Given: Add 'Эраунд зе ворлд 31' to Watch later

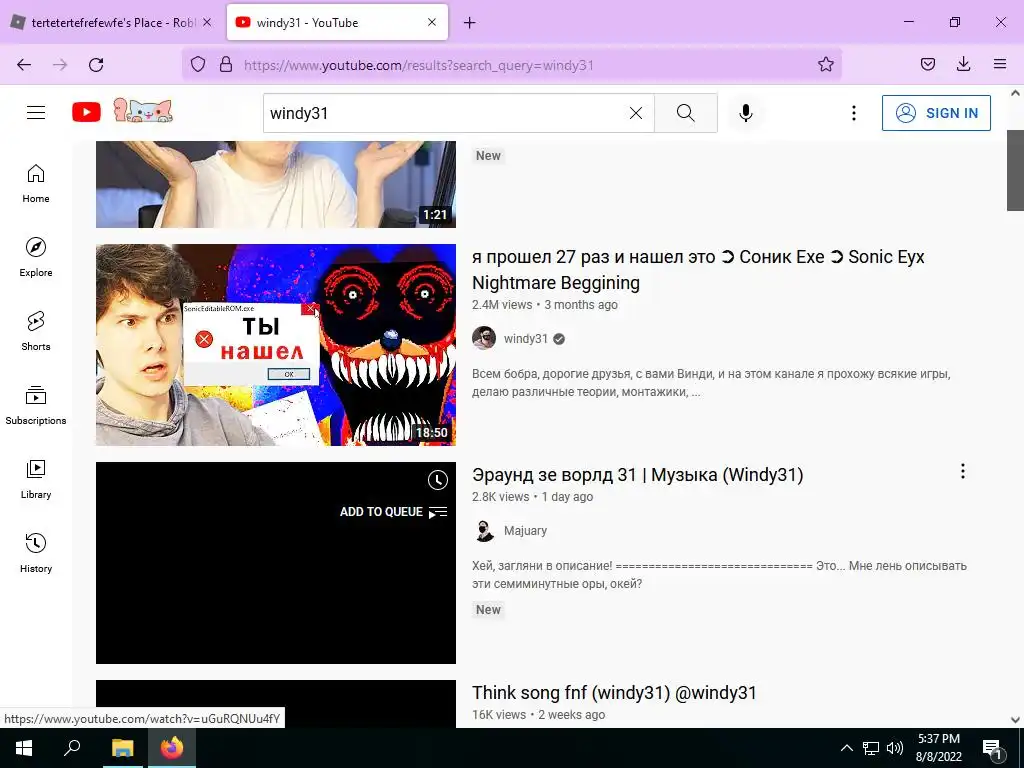Looking at the screenshot, I should pyautogui.click(x=438, y=481).
